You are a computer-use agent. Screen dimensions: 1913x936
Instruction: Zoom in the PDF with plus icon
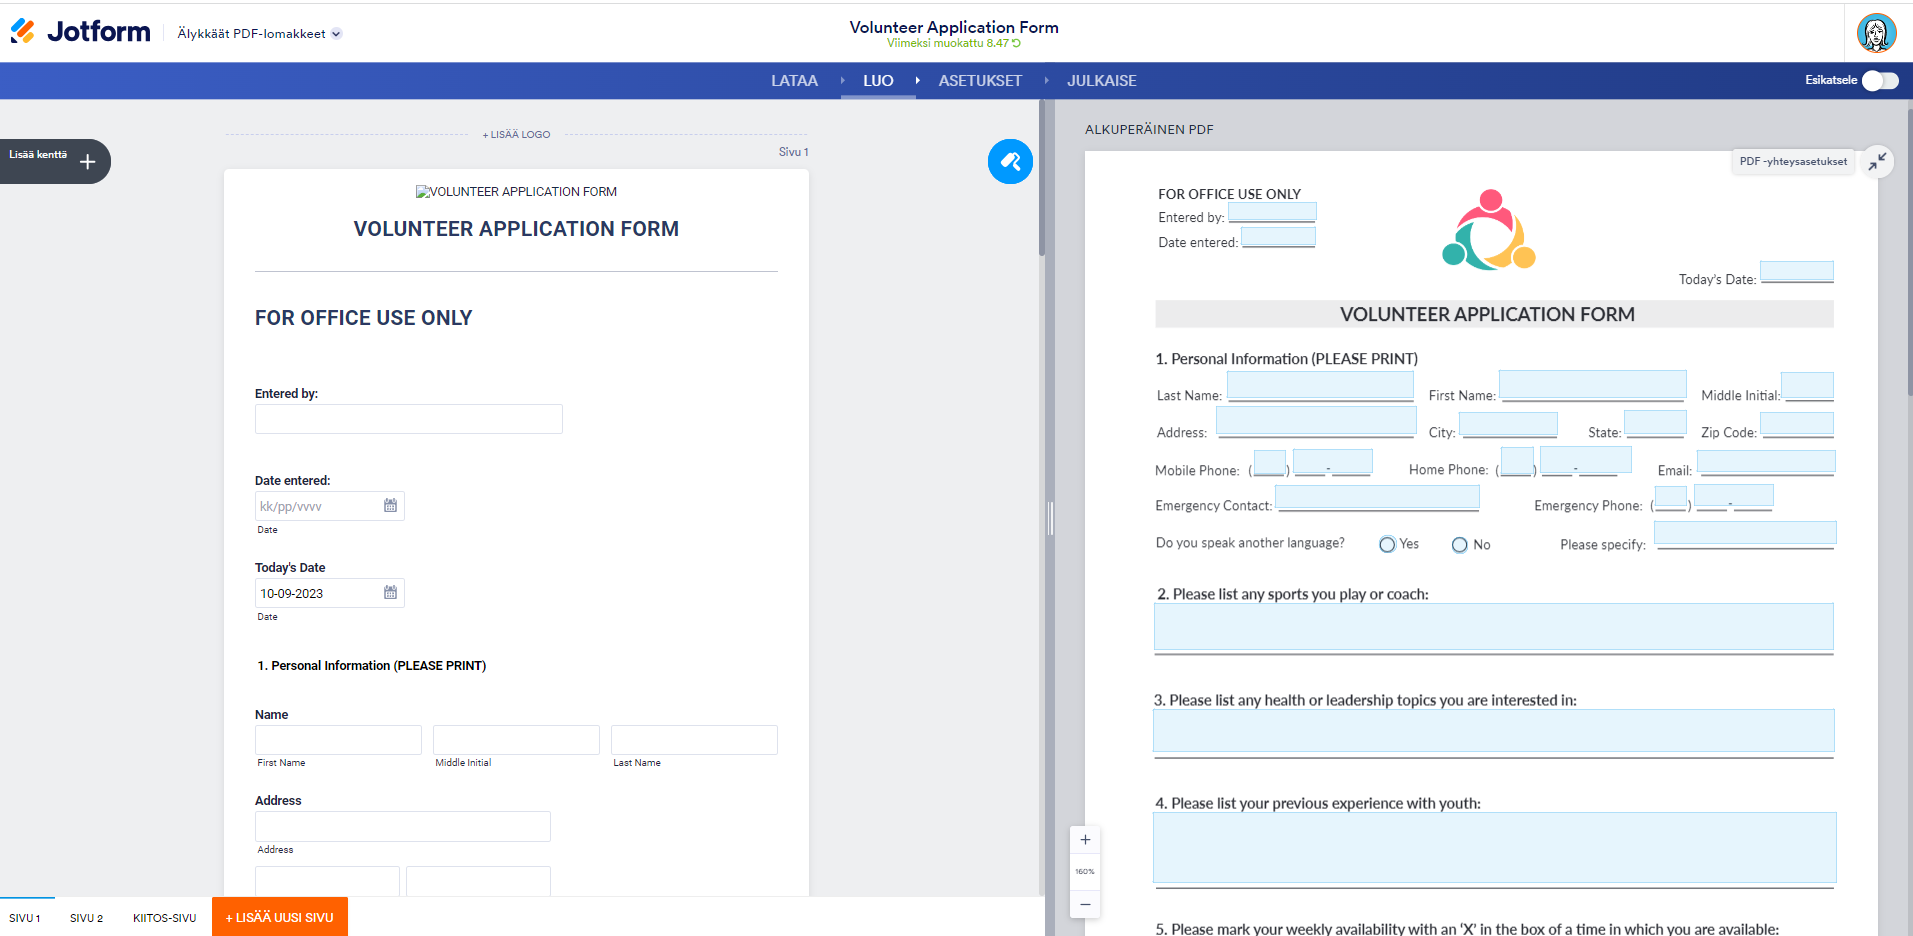pos(1085,840)
